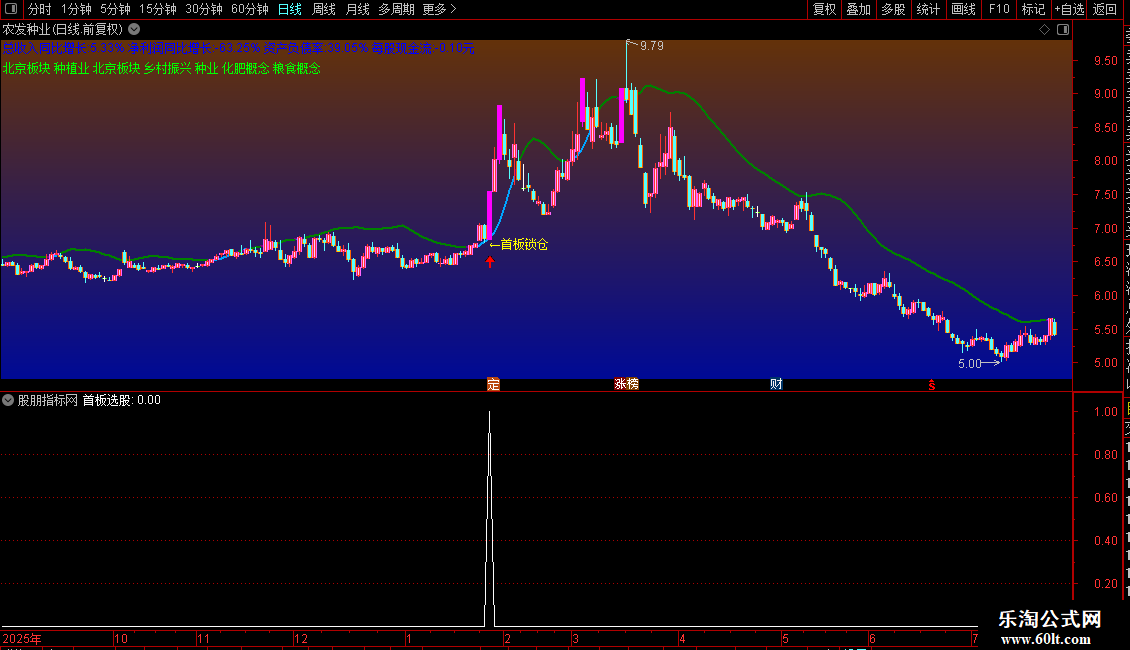1130x650 pixels.
Task: Click the 9.79 high price label
Action: (651, 46)
